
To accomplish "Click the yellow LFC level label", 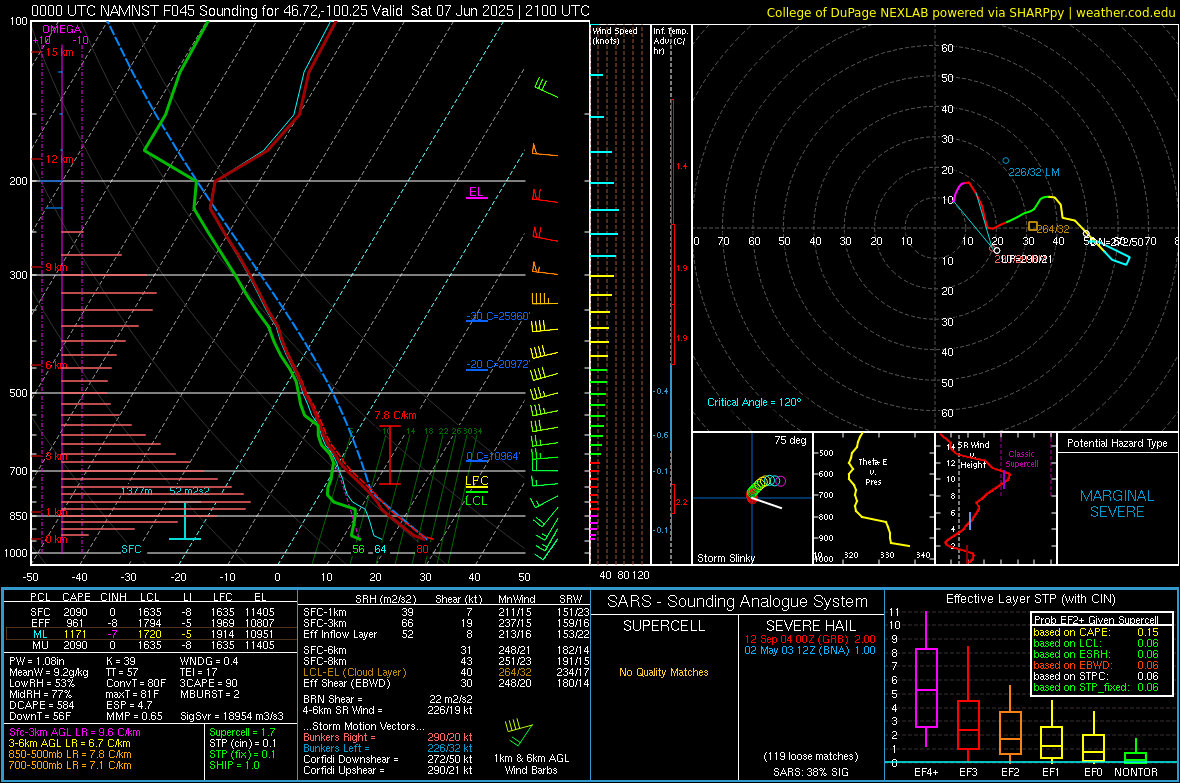I will point(476,481).
